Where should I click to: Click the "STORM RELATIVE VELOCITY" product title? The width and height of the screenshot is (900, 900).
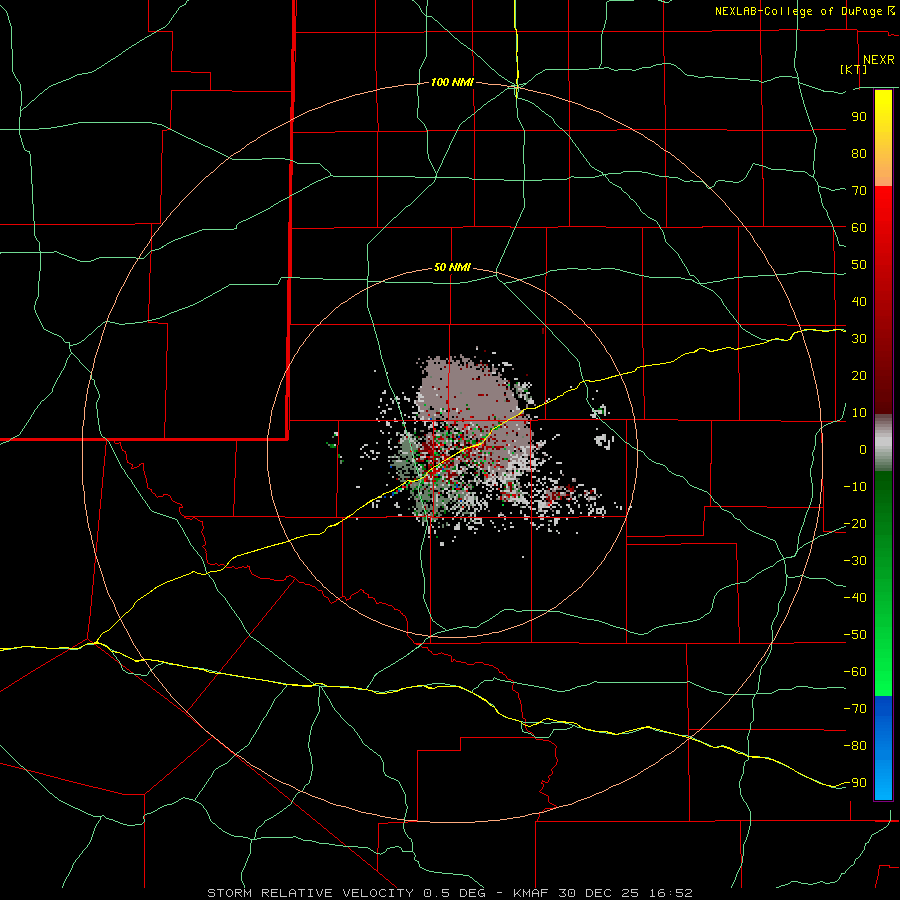click(x=310, y=893)
